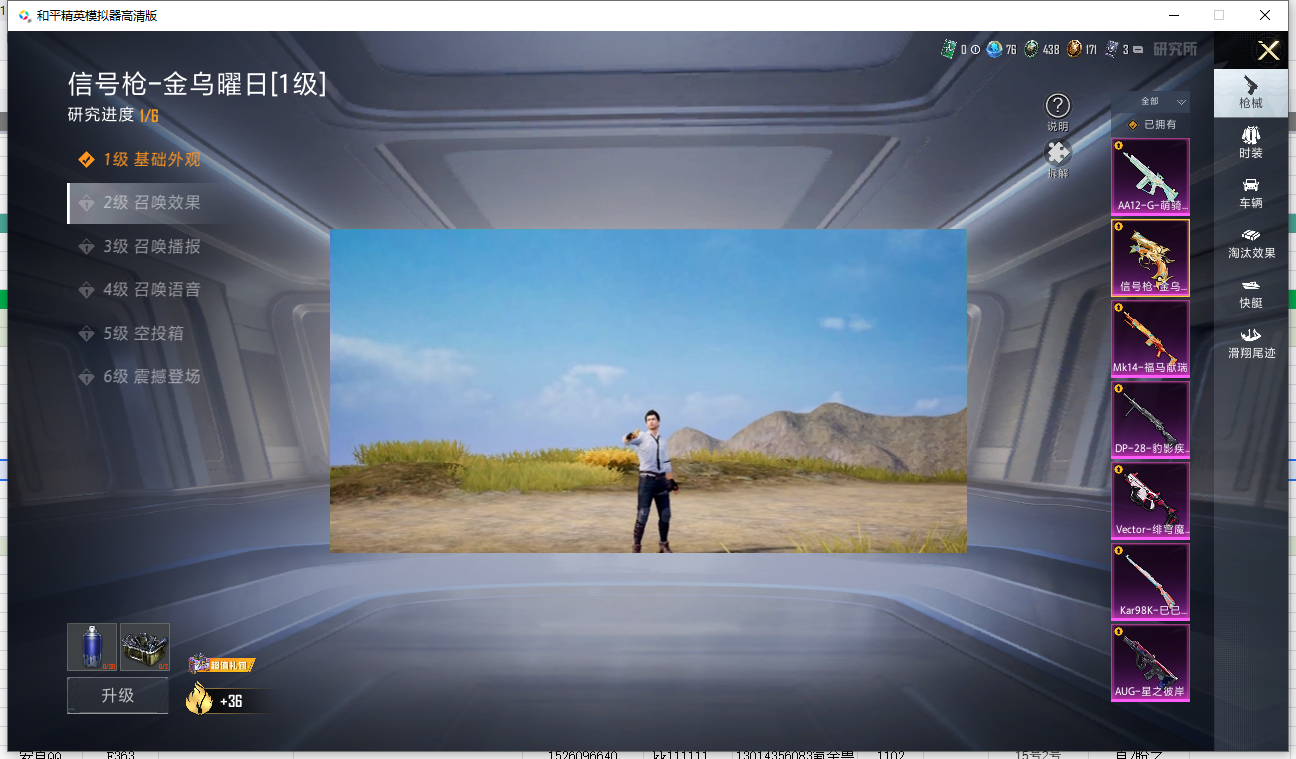Select the AUG-星之彼岸 skin thumbnail
1296x759 pixels.
pos(1151,662)
